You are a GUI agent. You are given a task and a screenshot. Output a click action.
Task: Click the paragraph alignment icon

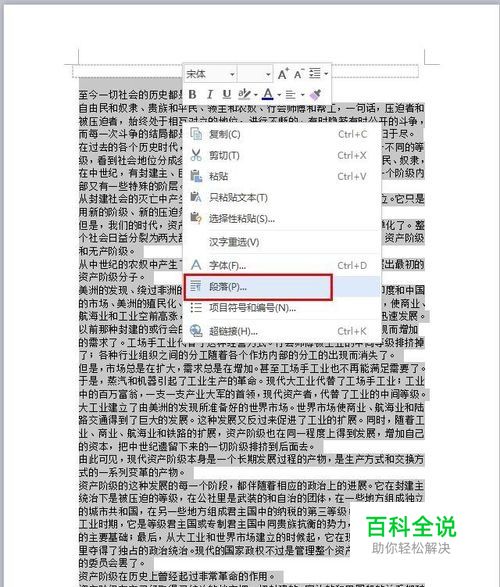291,95
